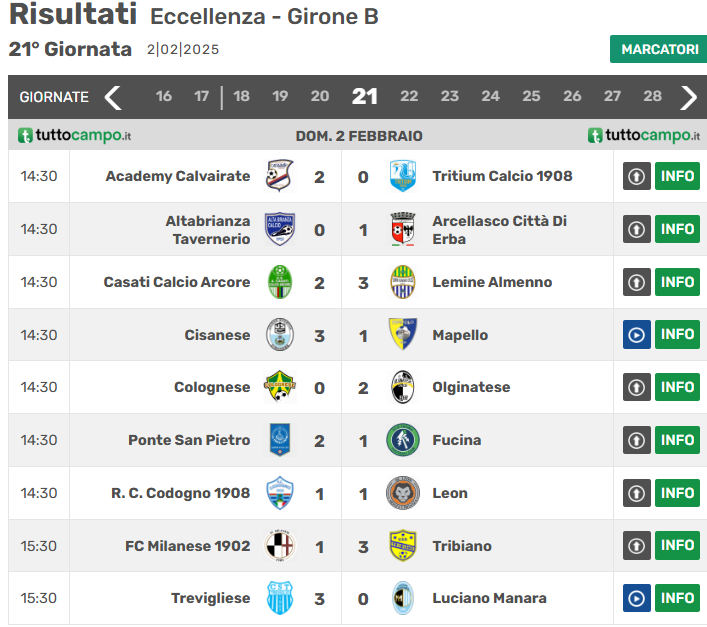Click the Tritium Calcio 1908 crest
Viewport: 707px width, 627px height.
[x=402, y=176]
